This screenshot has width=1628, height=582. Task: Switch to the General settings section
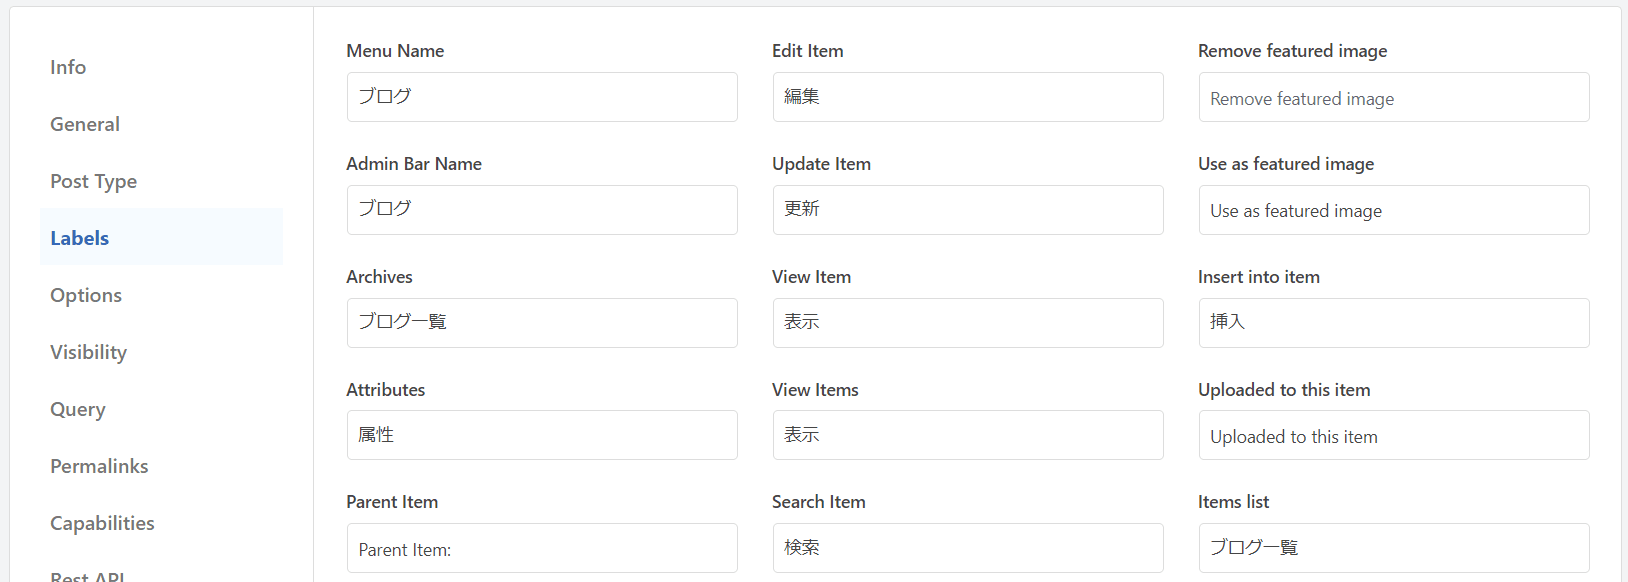[x=84, y=123]
